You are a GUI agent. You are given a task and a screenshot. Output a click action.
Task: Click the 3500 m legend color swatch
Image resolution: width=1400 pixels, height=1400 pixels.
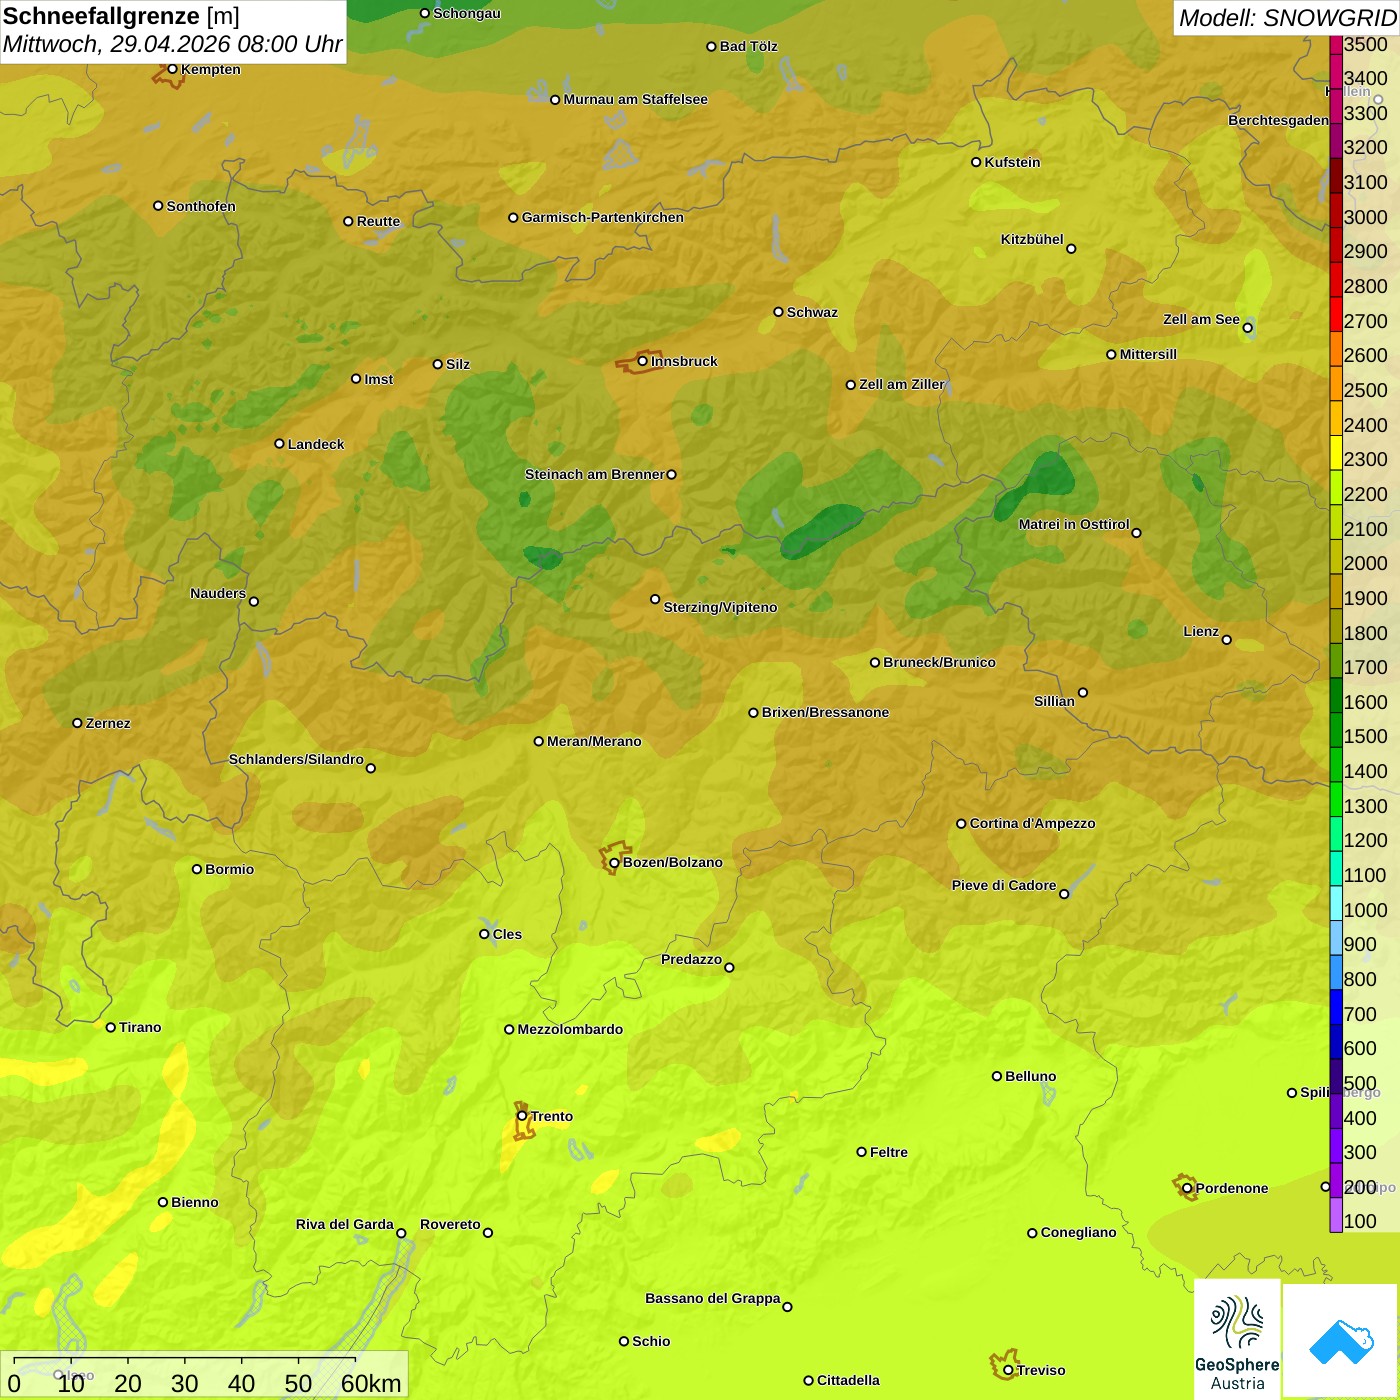point(1336,44)
